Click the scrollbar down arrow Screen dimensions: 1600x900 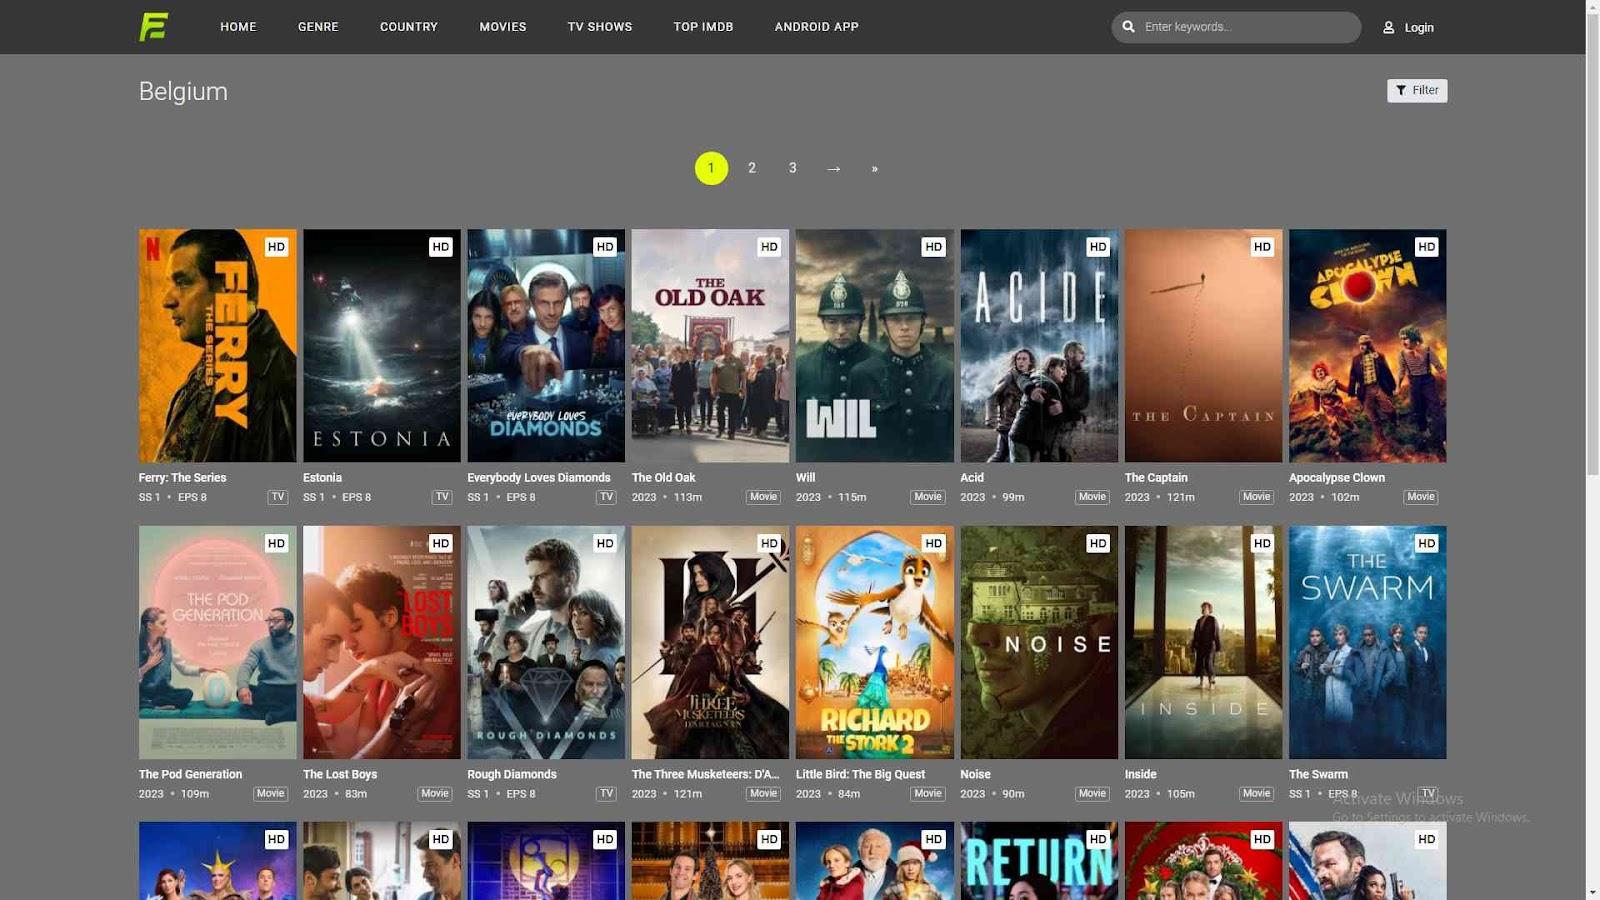click(x=1593, y=892)
